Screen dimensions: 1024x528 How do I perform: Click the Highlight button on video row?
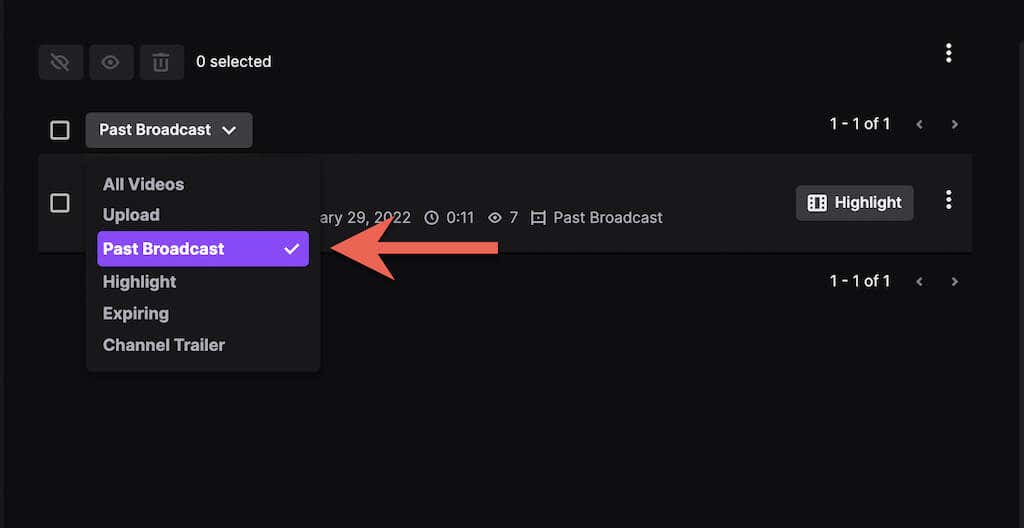(x=854, y=203)
